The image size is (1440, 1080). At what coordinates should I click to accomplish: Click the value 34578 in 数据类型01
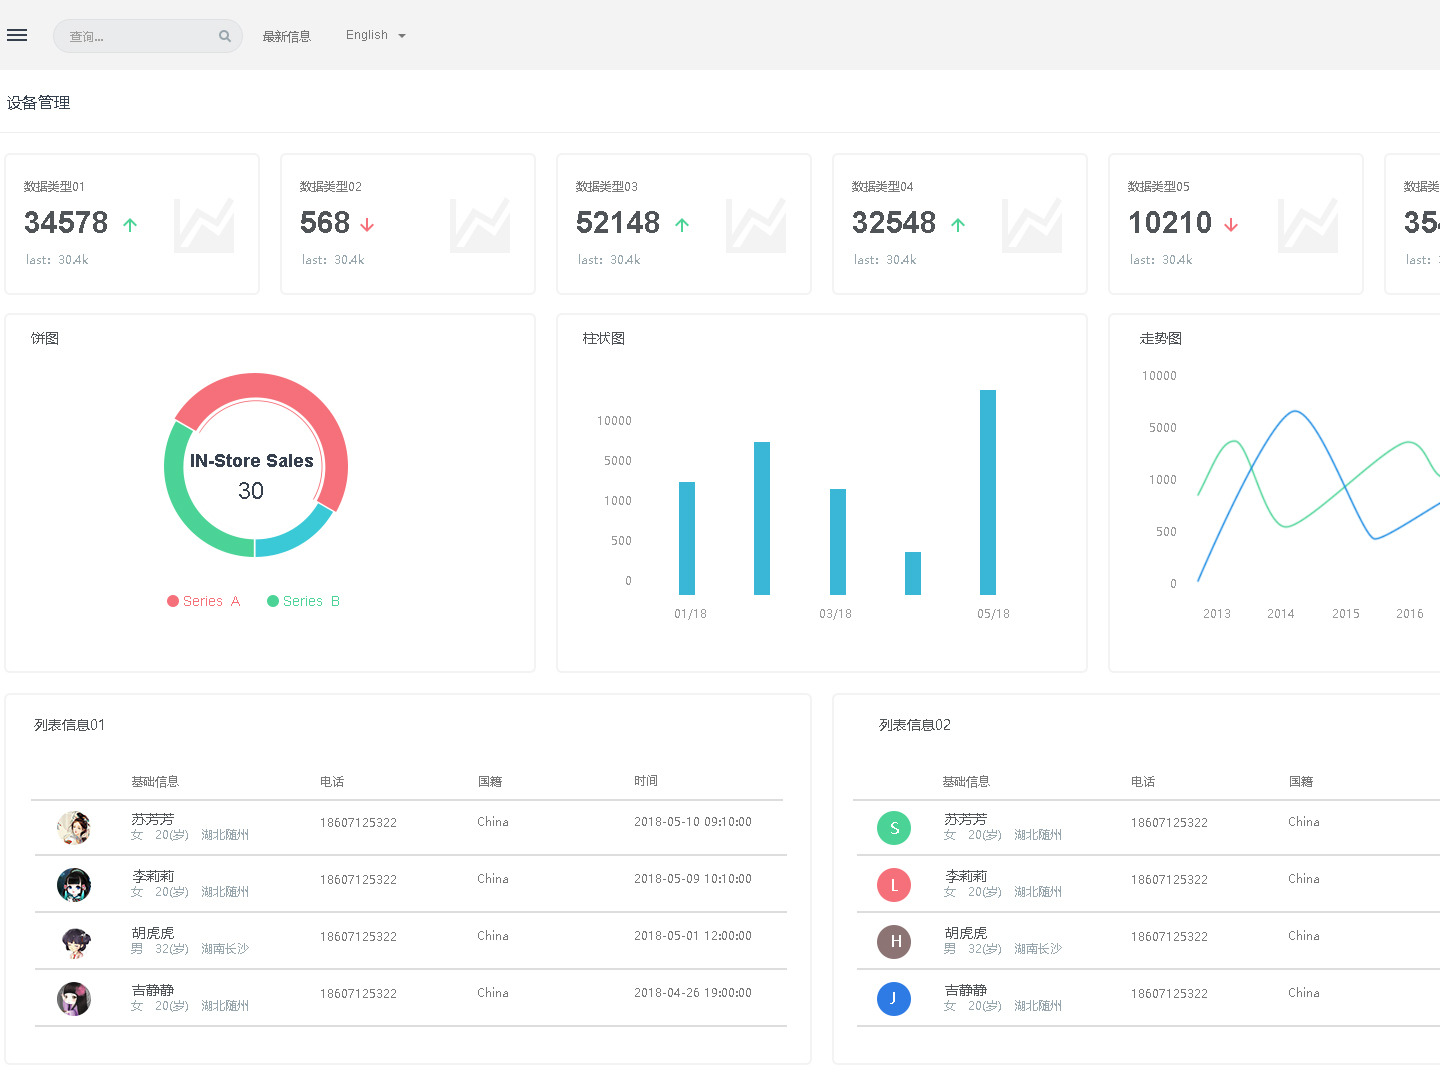click(66, 222)
